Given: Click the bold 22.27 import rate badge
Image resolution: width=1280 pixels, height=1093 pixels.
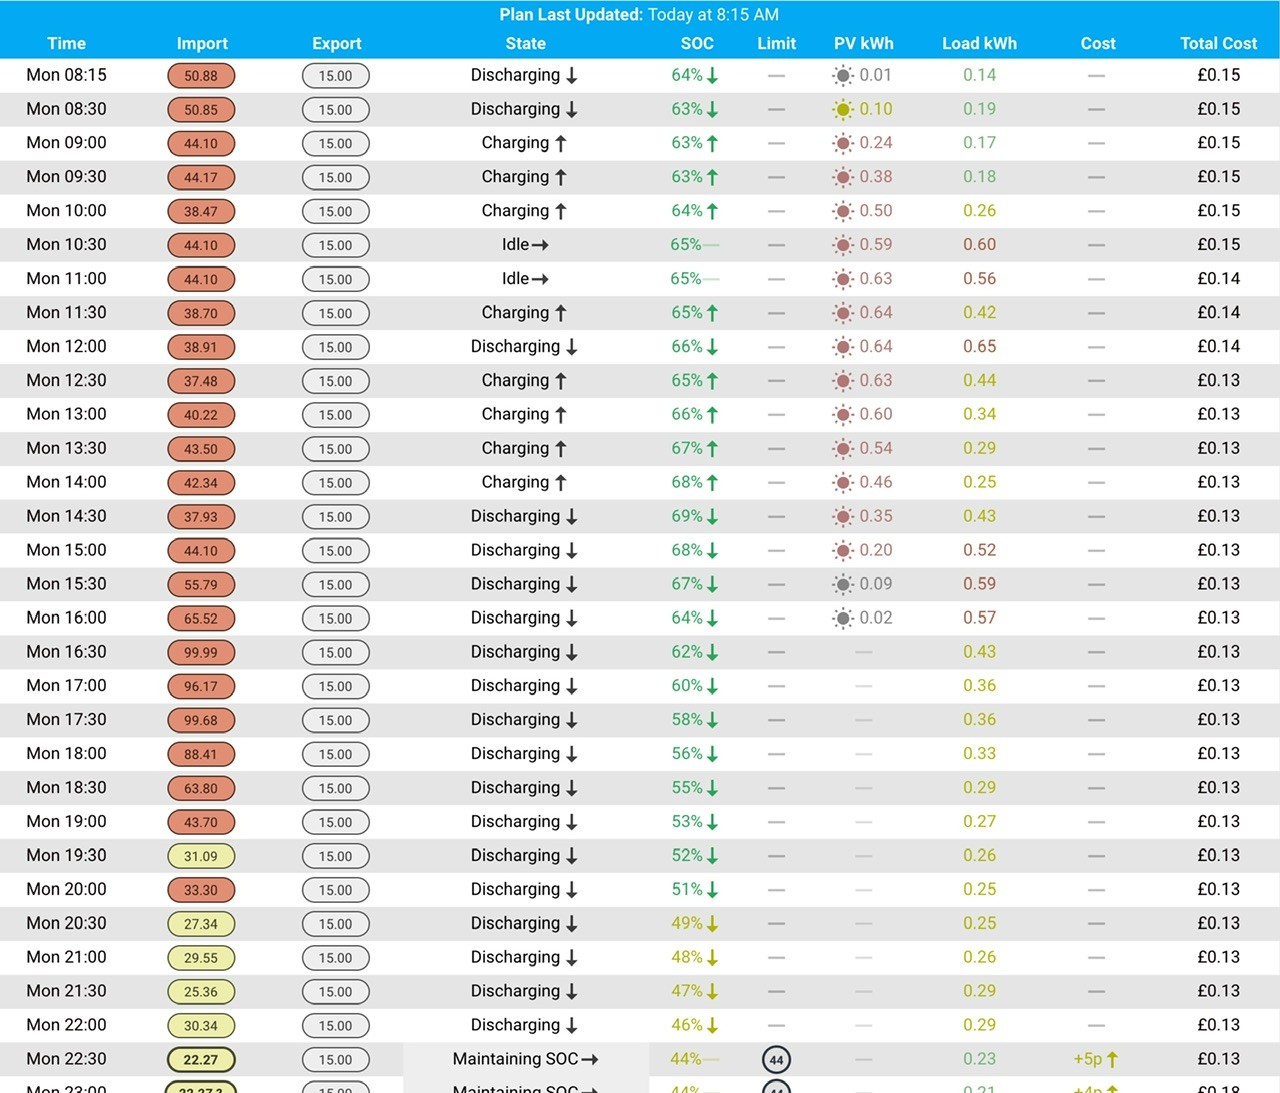Looking at the screenshot, I should (201, 1060).
